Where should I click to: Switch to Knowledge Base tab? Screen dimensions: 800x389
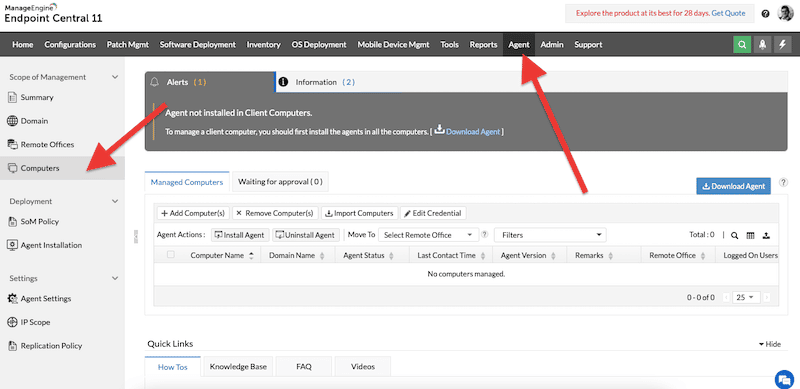[238, 367]
